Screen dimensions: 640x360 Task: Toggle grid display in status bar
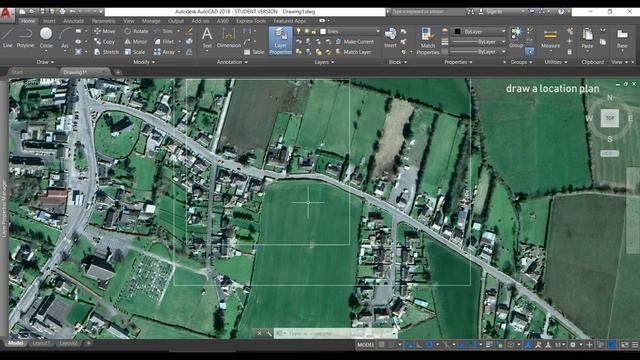[381, 345]
